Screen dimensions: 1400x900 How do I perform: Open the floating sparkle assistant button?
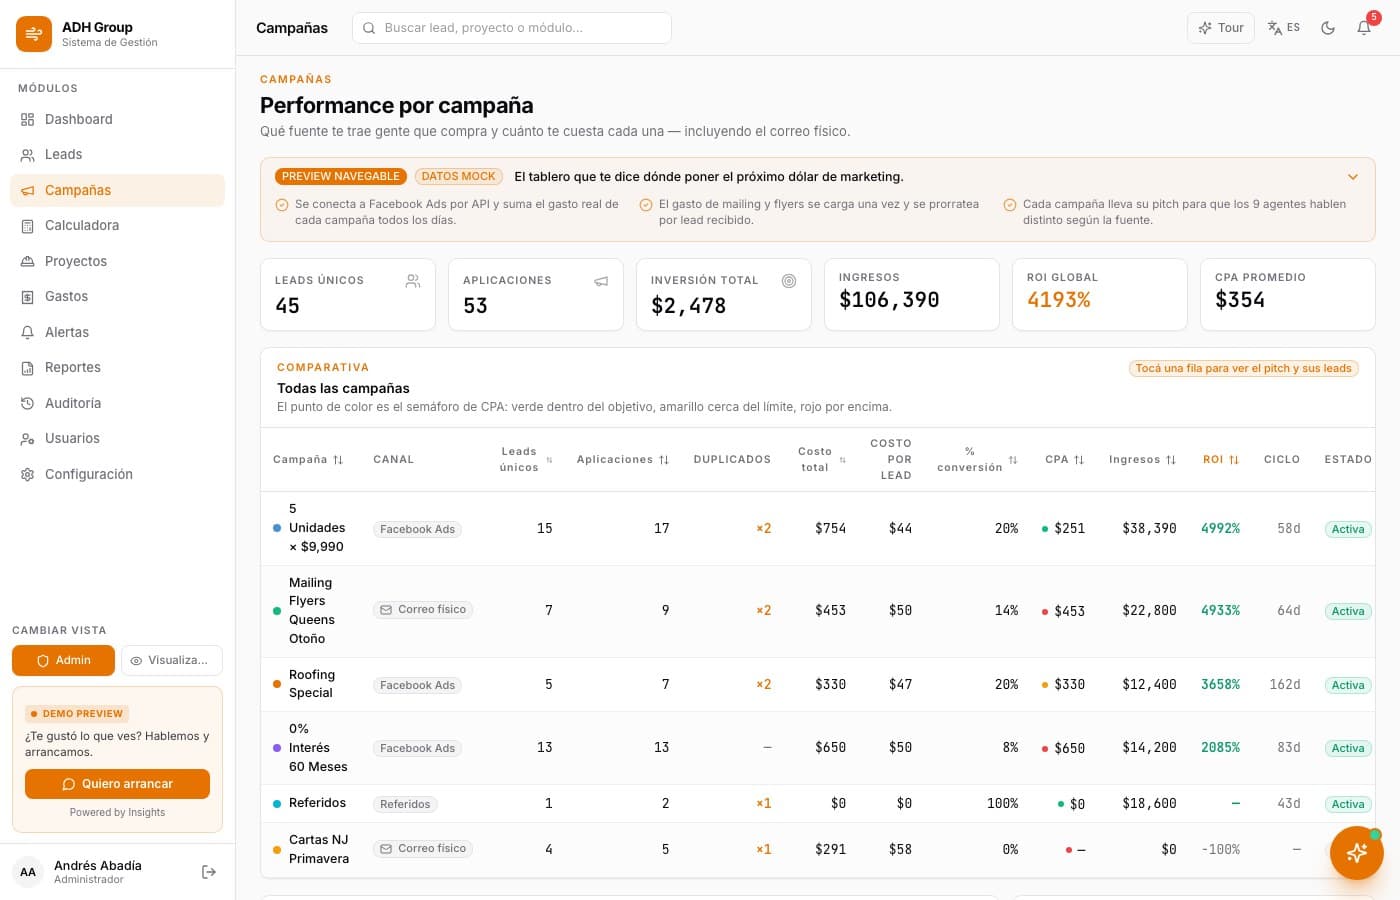pos(1356,853)
